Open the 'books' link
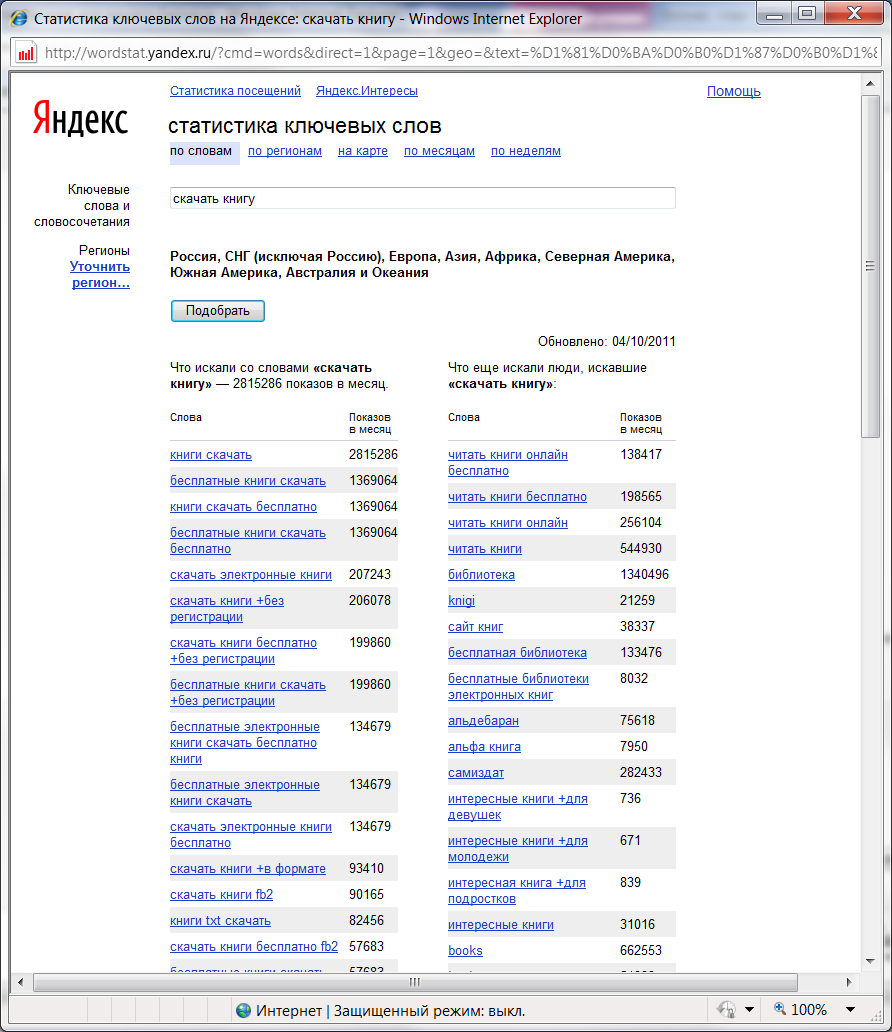Viewport: 892px width, 1032px height. [x=465, y=950]
